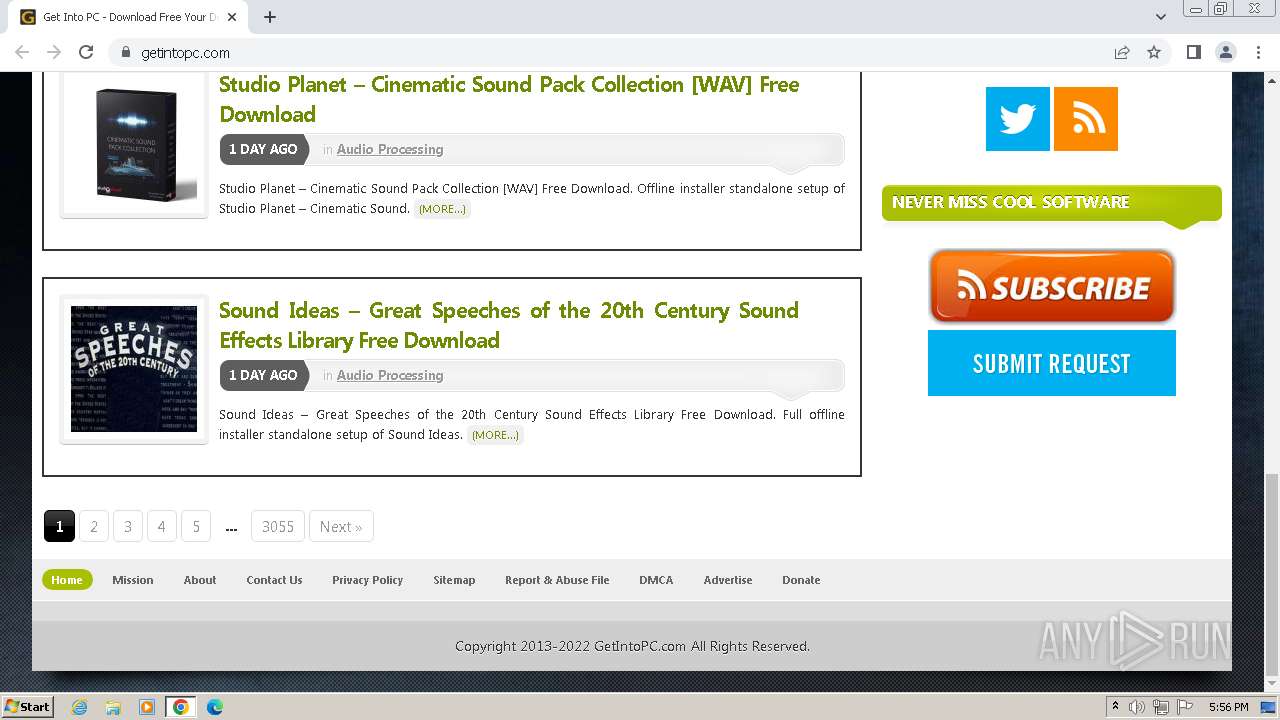Select pagination page 1

(59, 526)
